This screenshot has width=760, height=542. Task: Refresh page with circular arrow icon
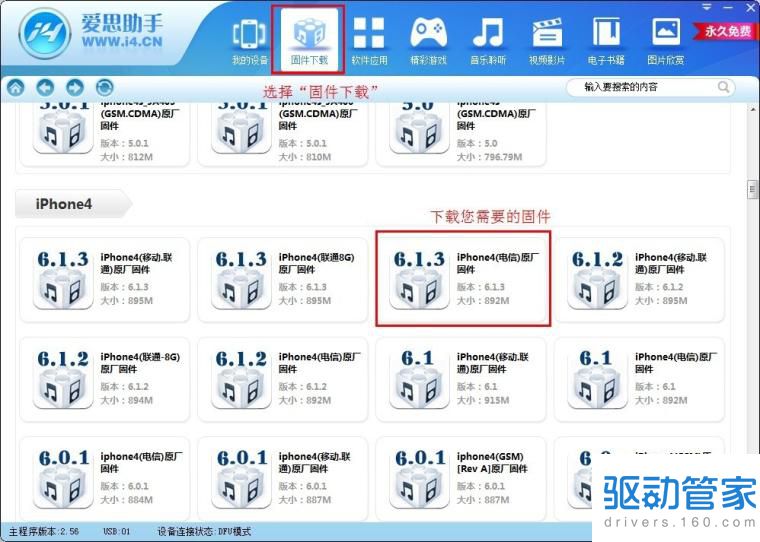105,88
